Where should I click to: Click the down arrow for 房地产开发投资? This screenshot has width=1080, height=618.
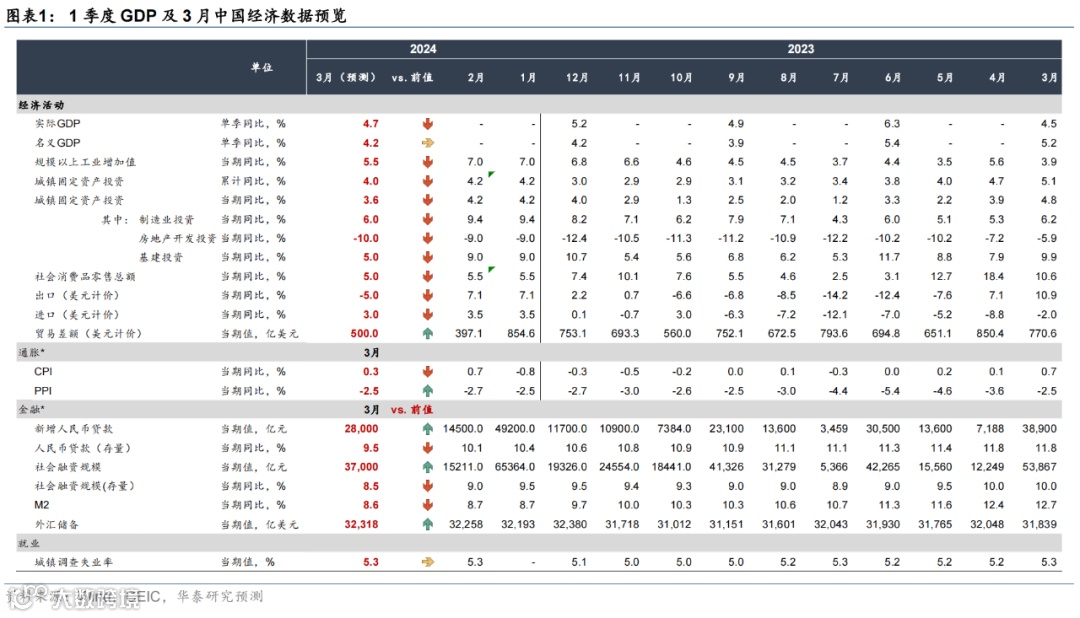click(428, 238)
